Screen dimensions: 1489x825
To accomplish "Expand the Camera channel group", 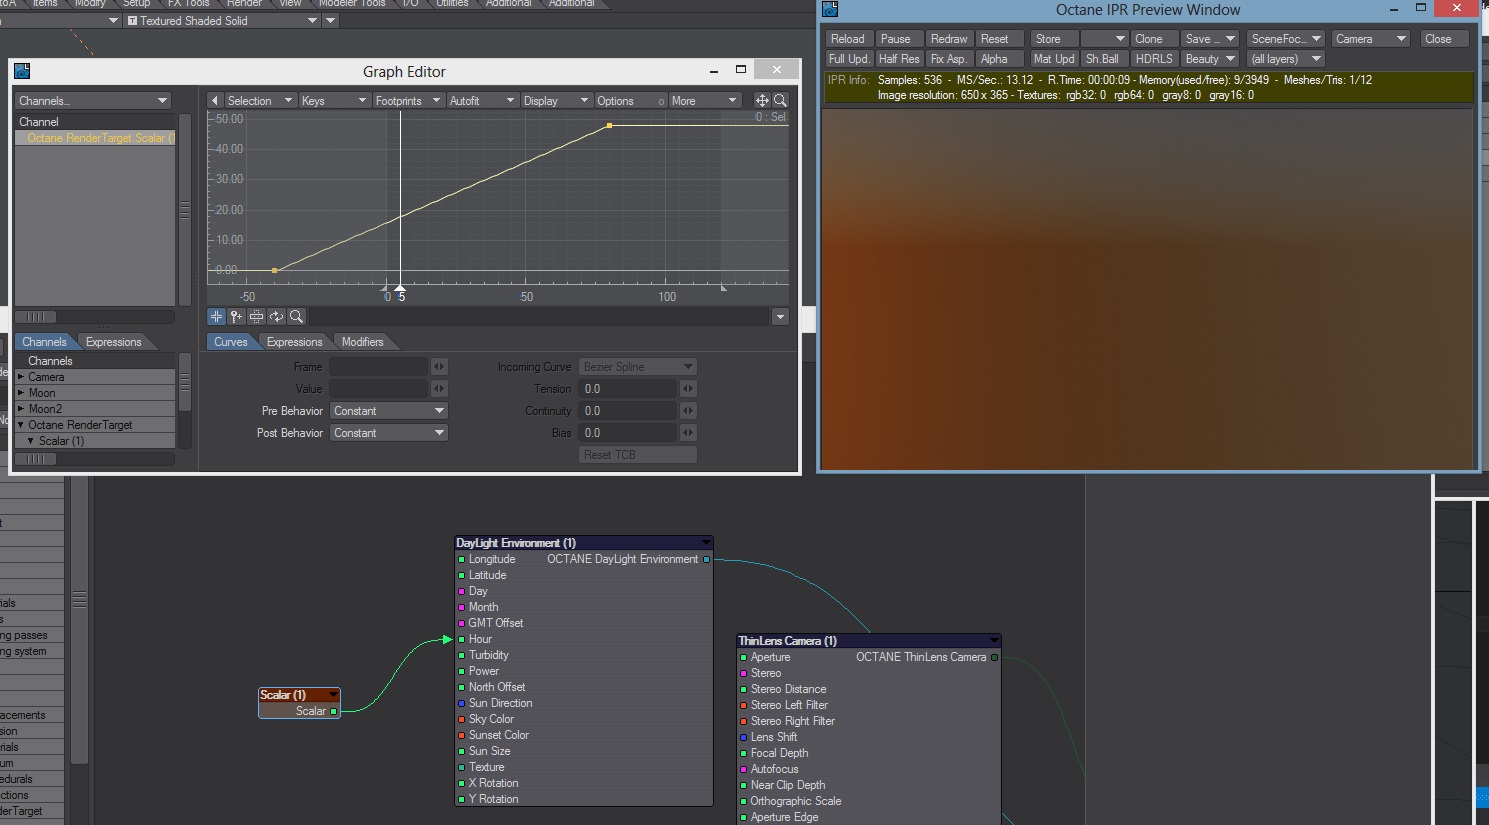I will click(21, 377).
